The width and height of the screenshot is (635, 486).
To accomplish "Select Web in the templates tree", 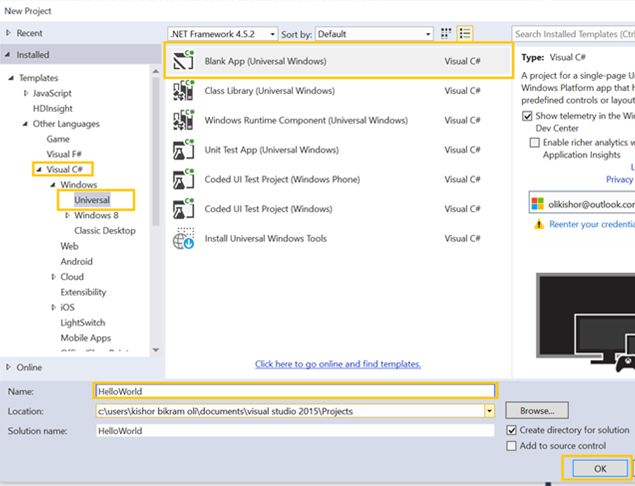I will click(69, 246).
